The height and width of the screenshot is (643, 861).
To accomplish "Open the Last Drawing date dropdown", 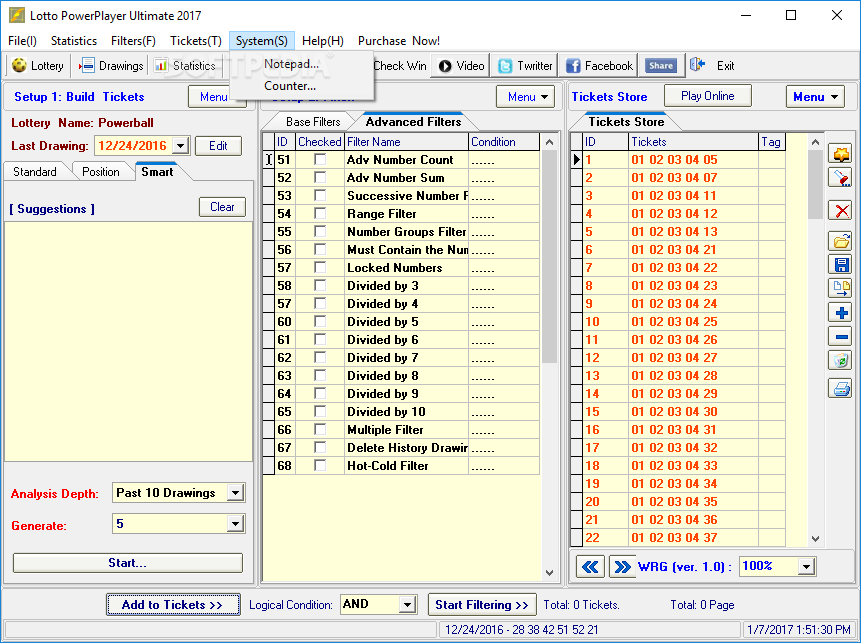I will pos(180,146).
